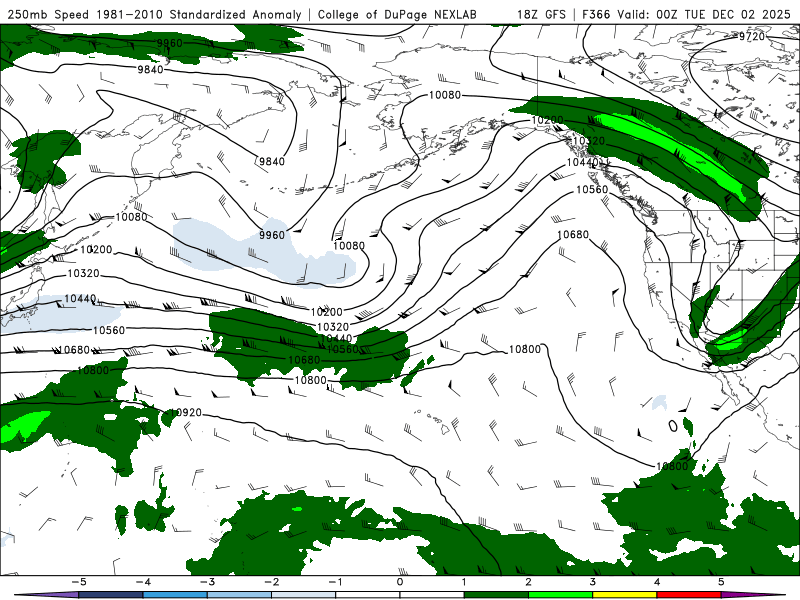Click the yellow colorbar swatch between 3 and 4

(x=625, y=595)
